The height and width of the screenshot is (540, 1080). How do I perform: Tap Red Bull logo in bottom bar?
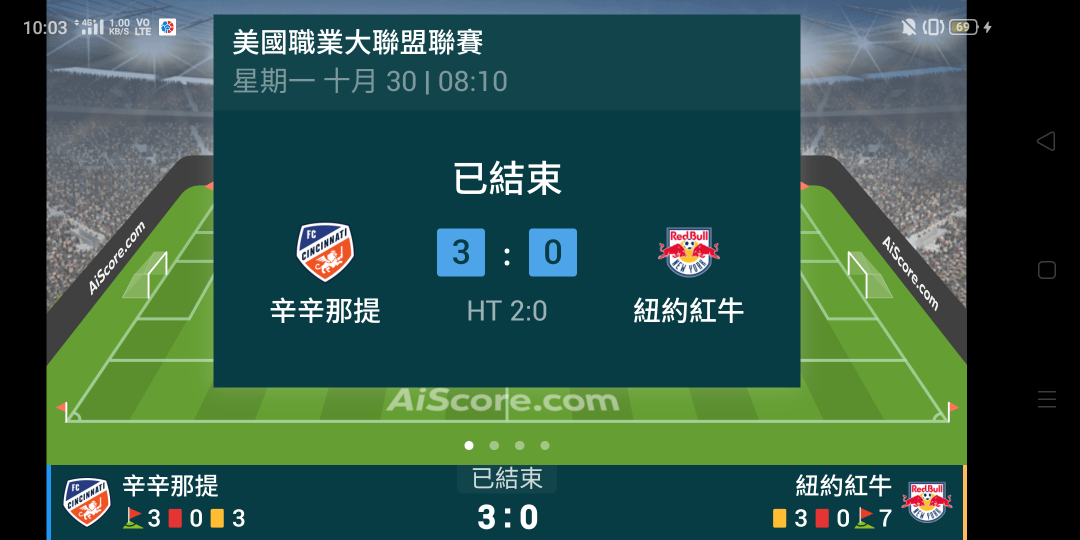(x=927, y=502)
